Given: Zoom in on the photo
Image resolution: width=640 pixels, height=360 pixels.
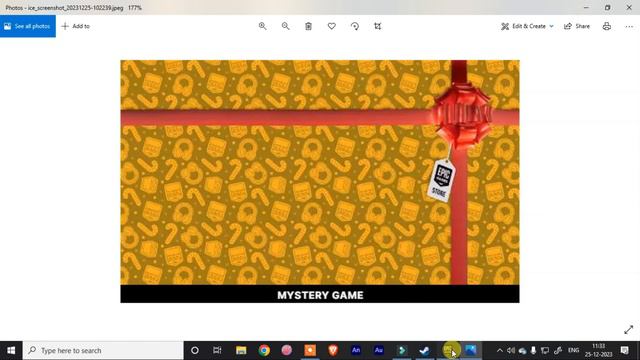Looking at the screenshot, I should (x=262, y=26).
